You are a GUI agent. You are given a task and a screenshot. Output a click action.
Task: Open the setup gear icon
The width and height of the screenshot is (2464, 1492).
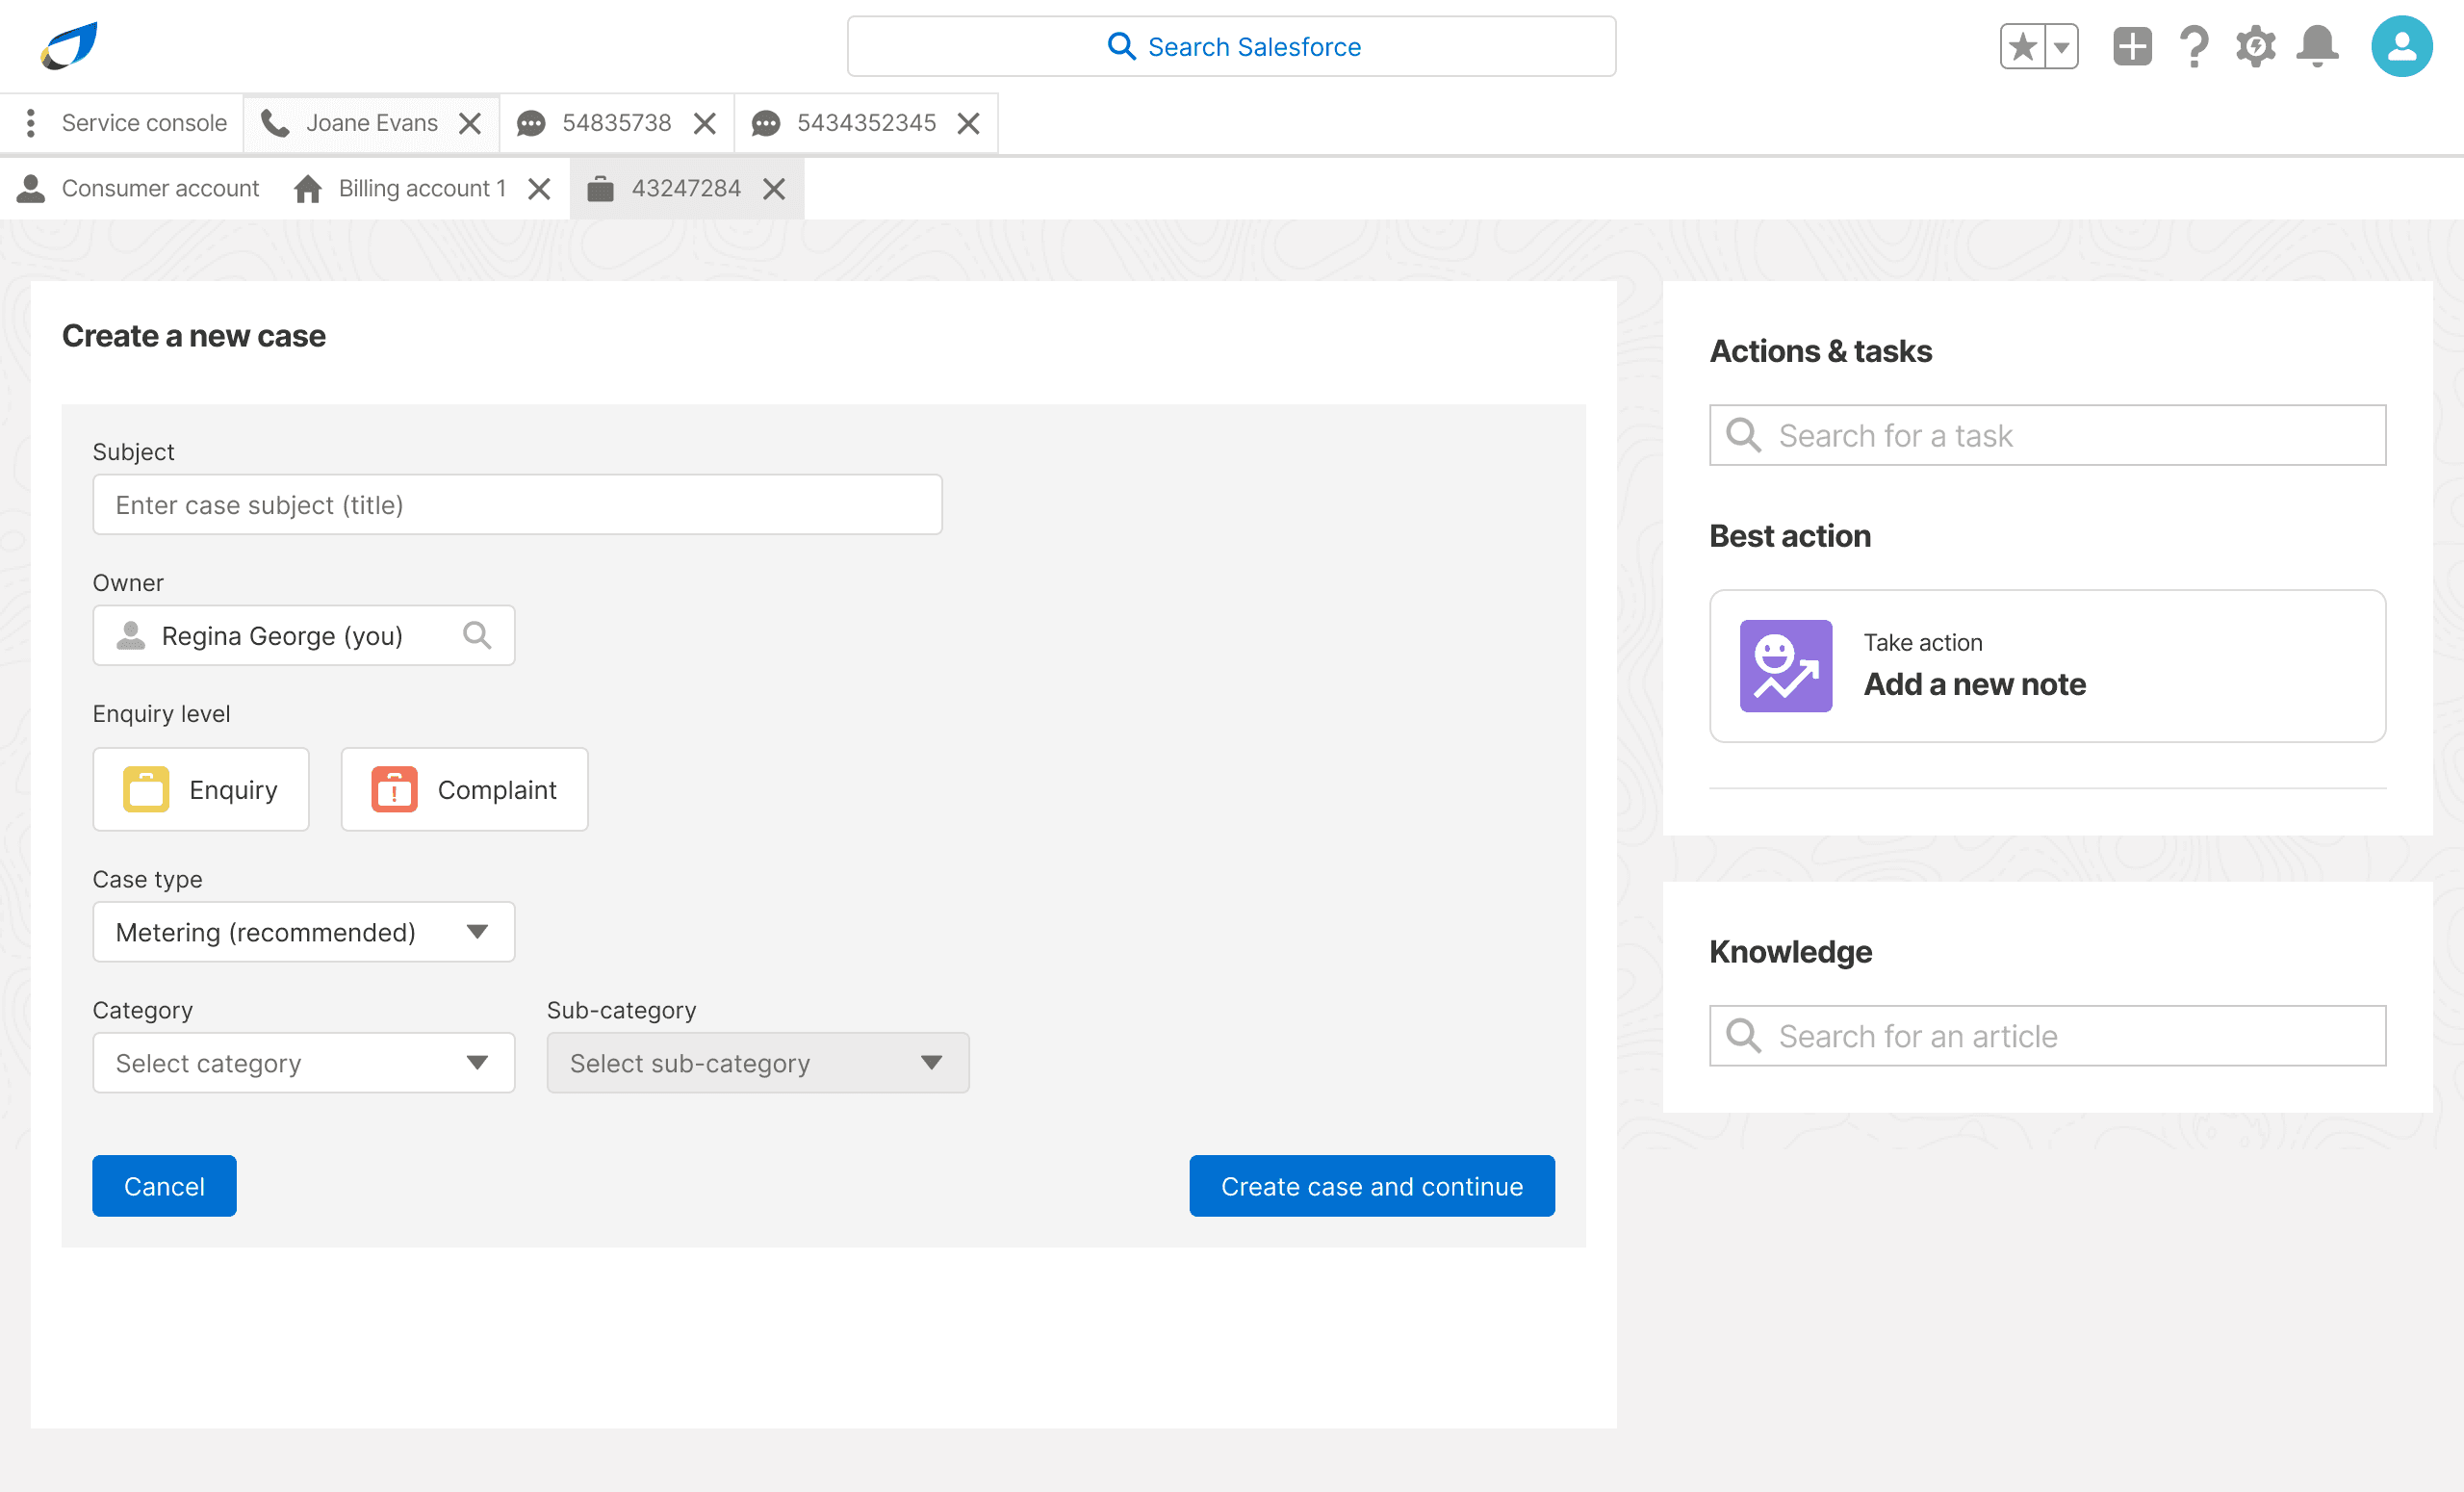click(x=2255, y=47)
